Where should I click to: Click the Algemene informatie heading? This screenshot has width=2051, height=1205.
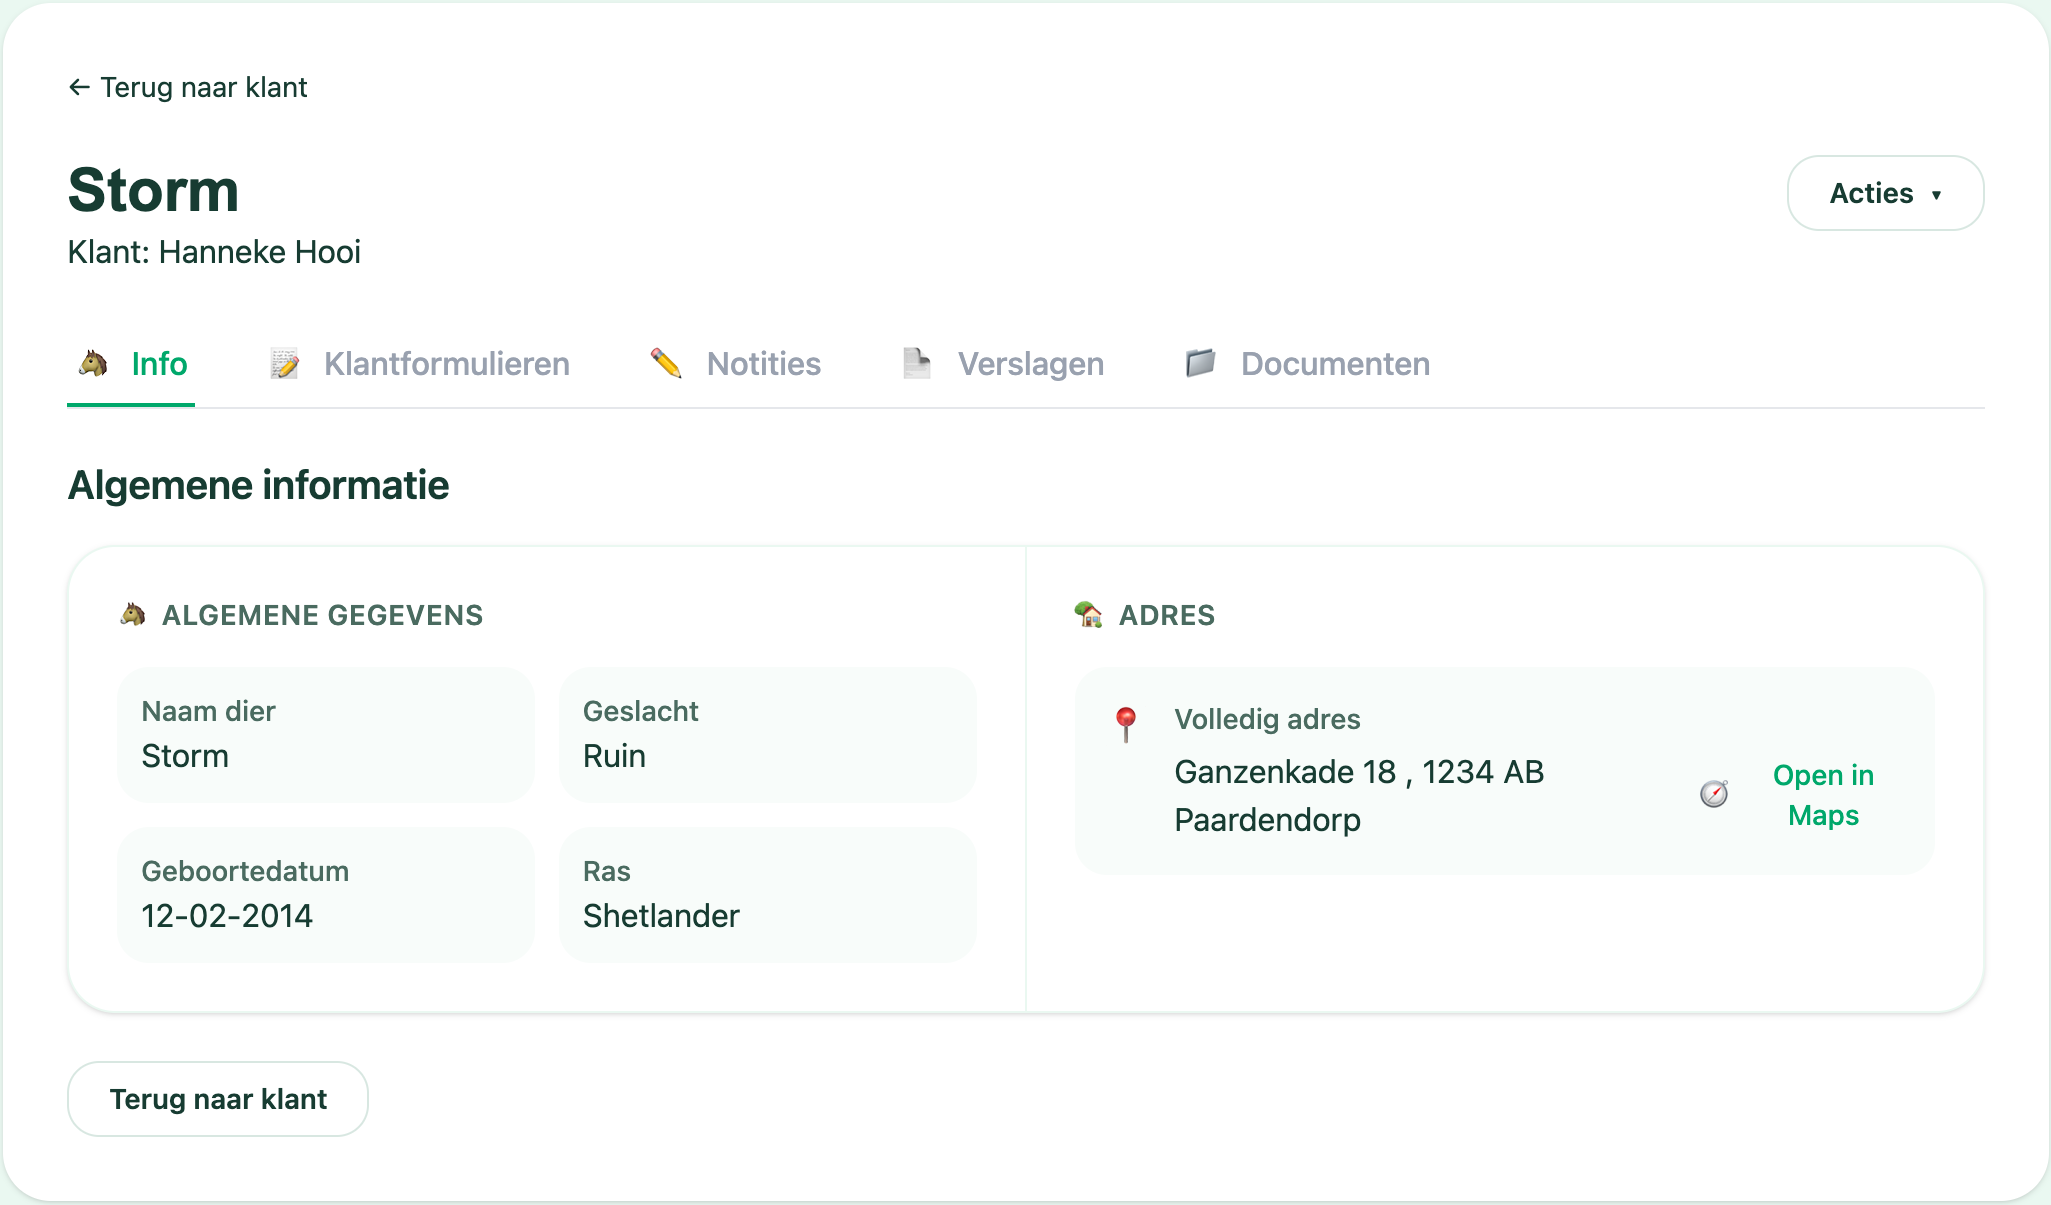pos(258,486)
